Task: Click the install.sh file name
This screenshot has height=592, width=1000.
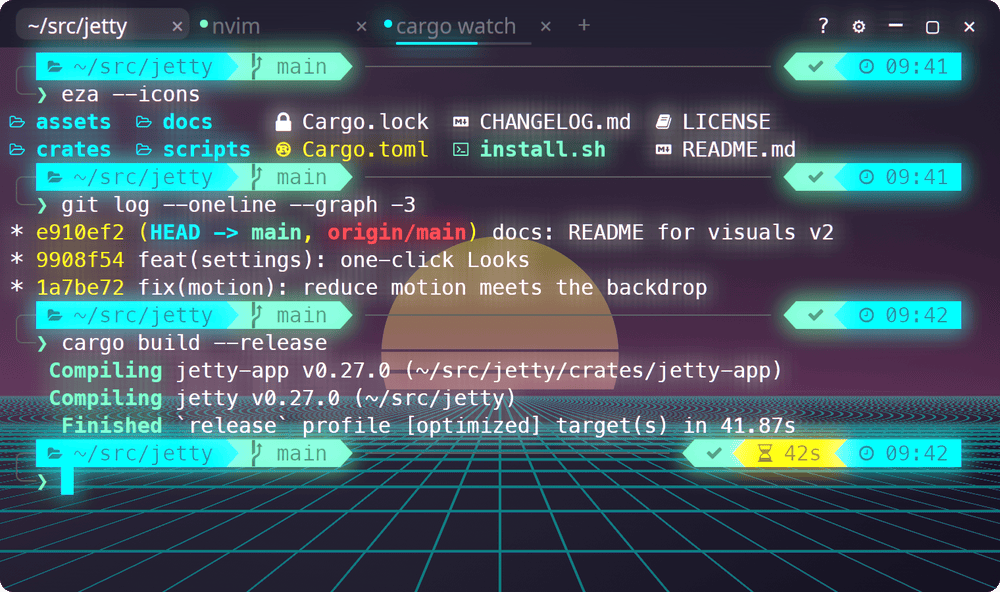Action: (543, 149)
